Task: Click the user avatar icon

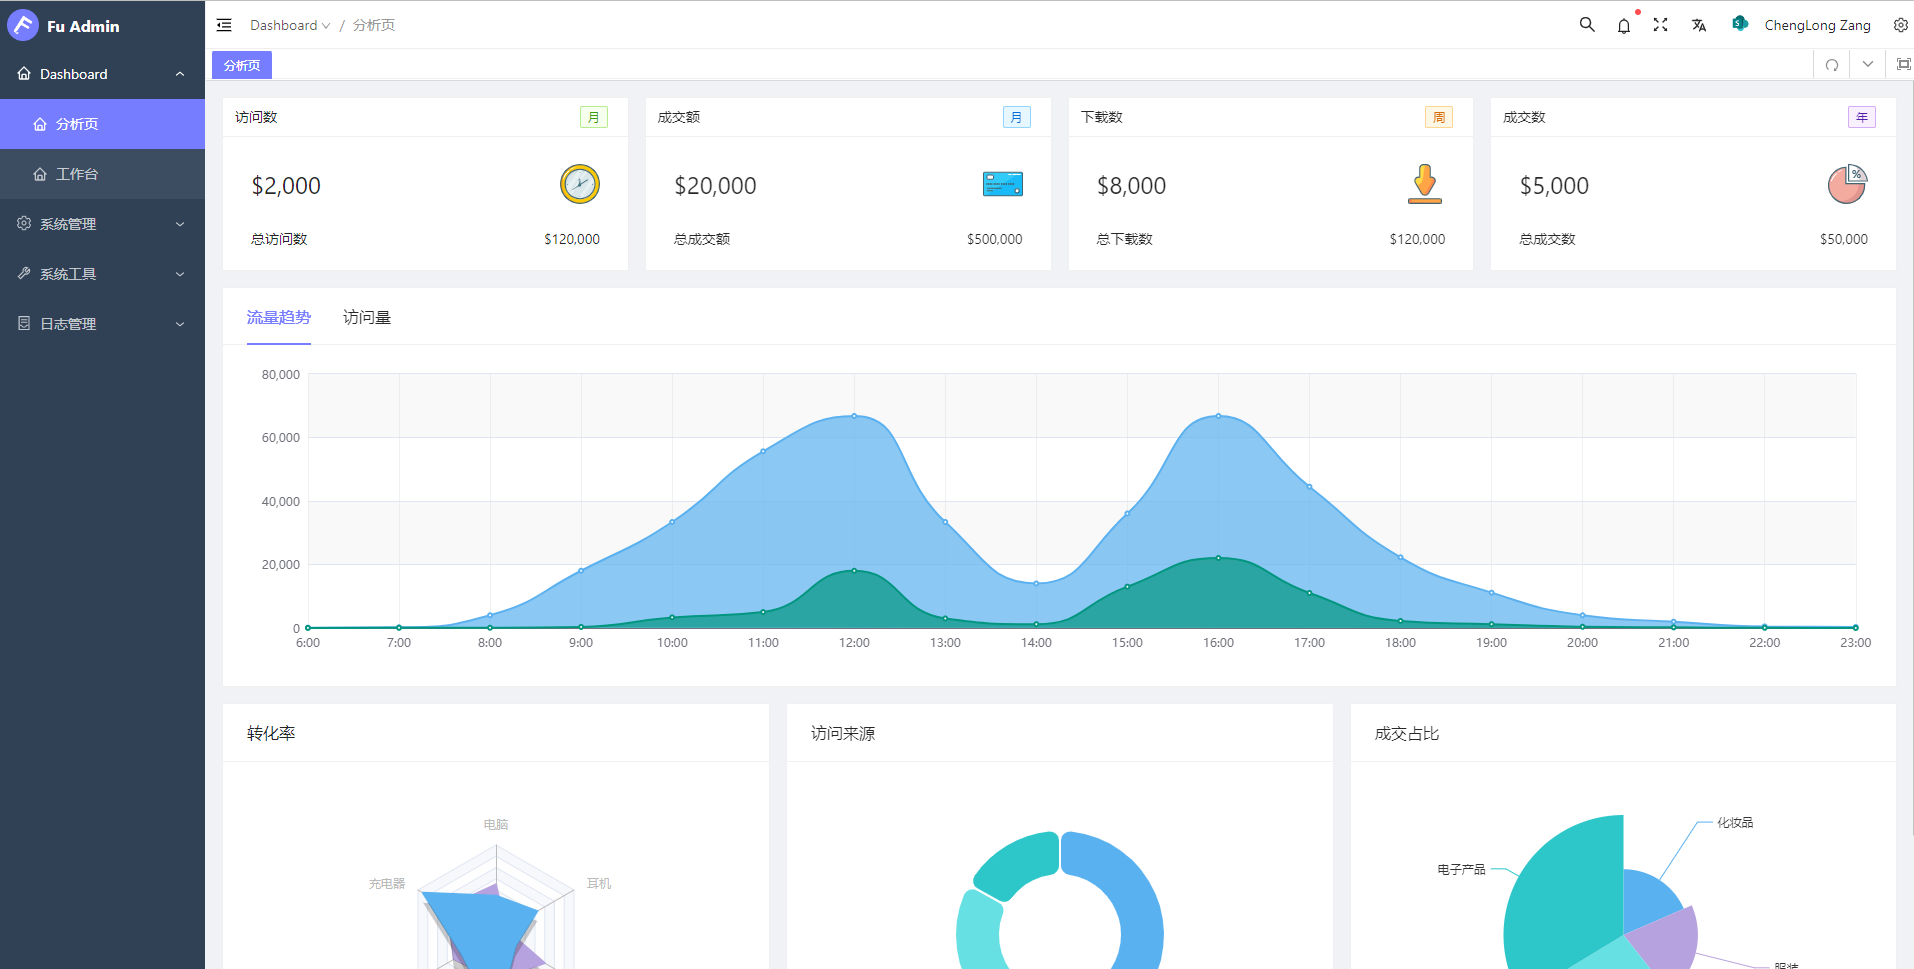Action: click(1740, 24)
